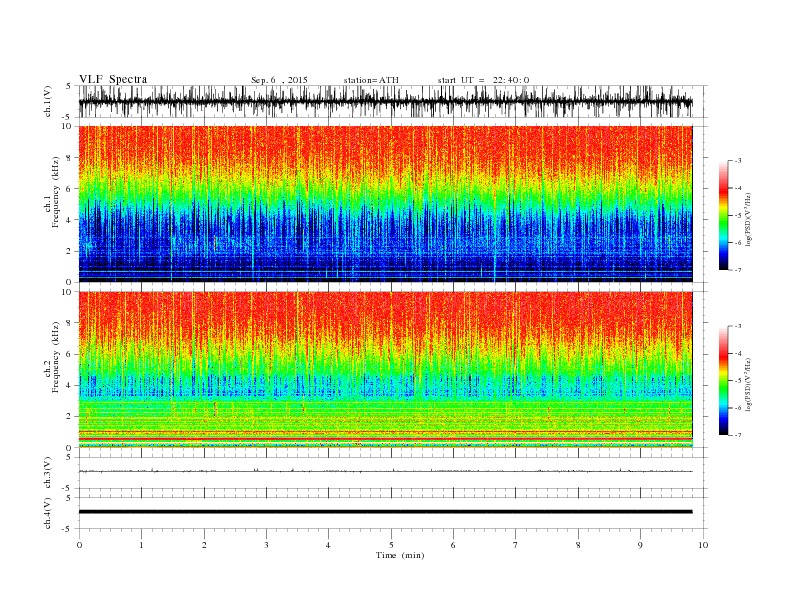Click the "6" tick on ch.1 frequency axis

click(x=69, y=188)
